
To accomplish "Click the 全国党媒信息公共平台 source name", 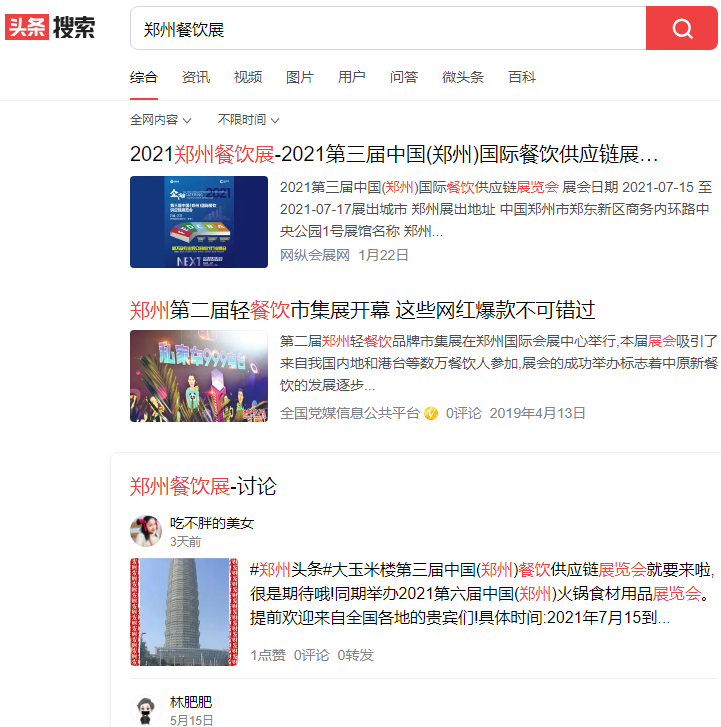I will pyautogui.click(x=350, y=413).
